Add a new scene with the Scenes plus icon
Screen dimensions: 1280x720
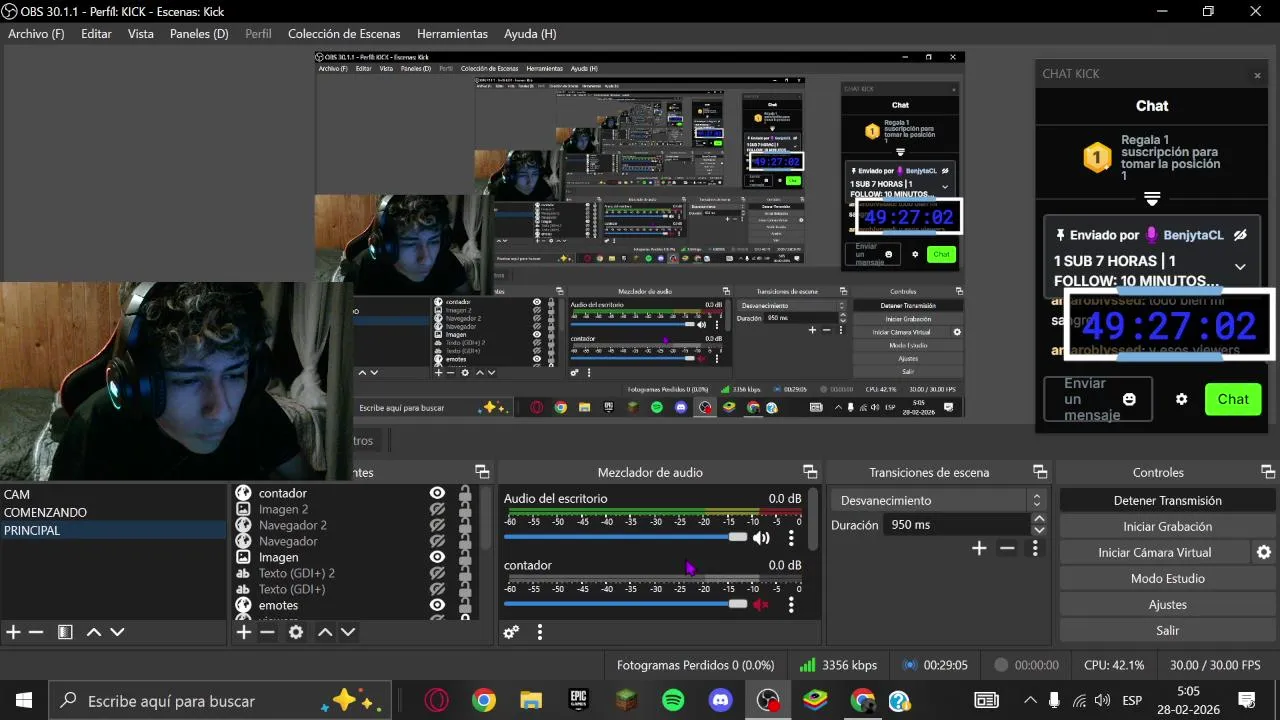(13, 632)
